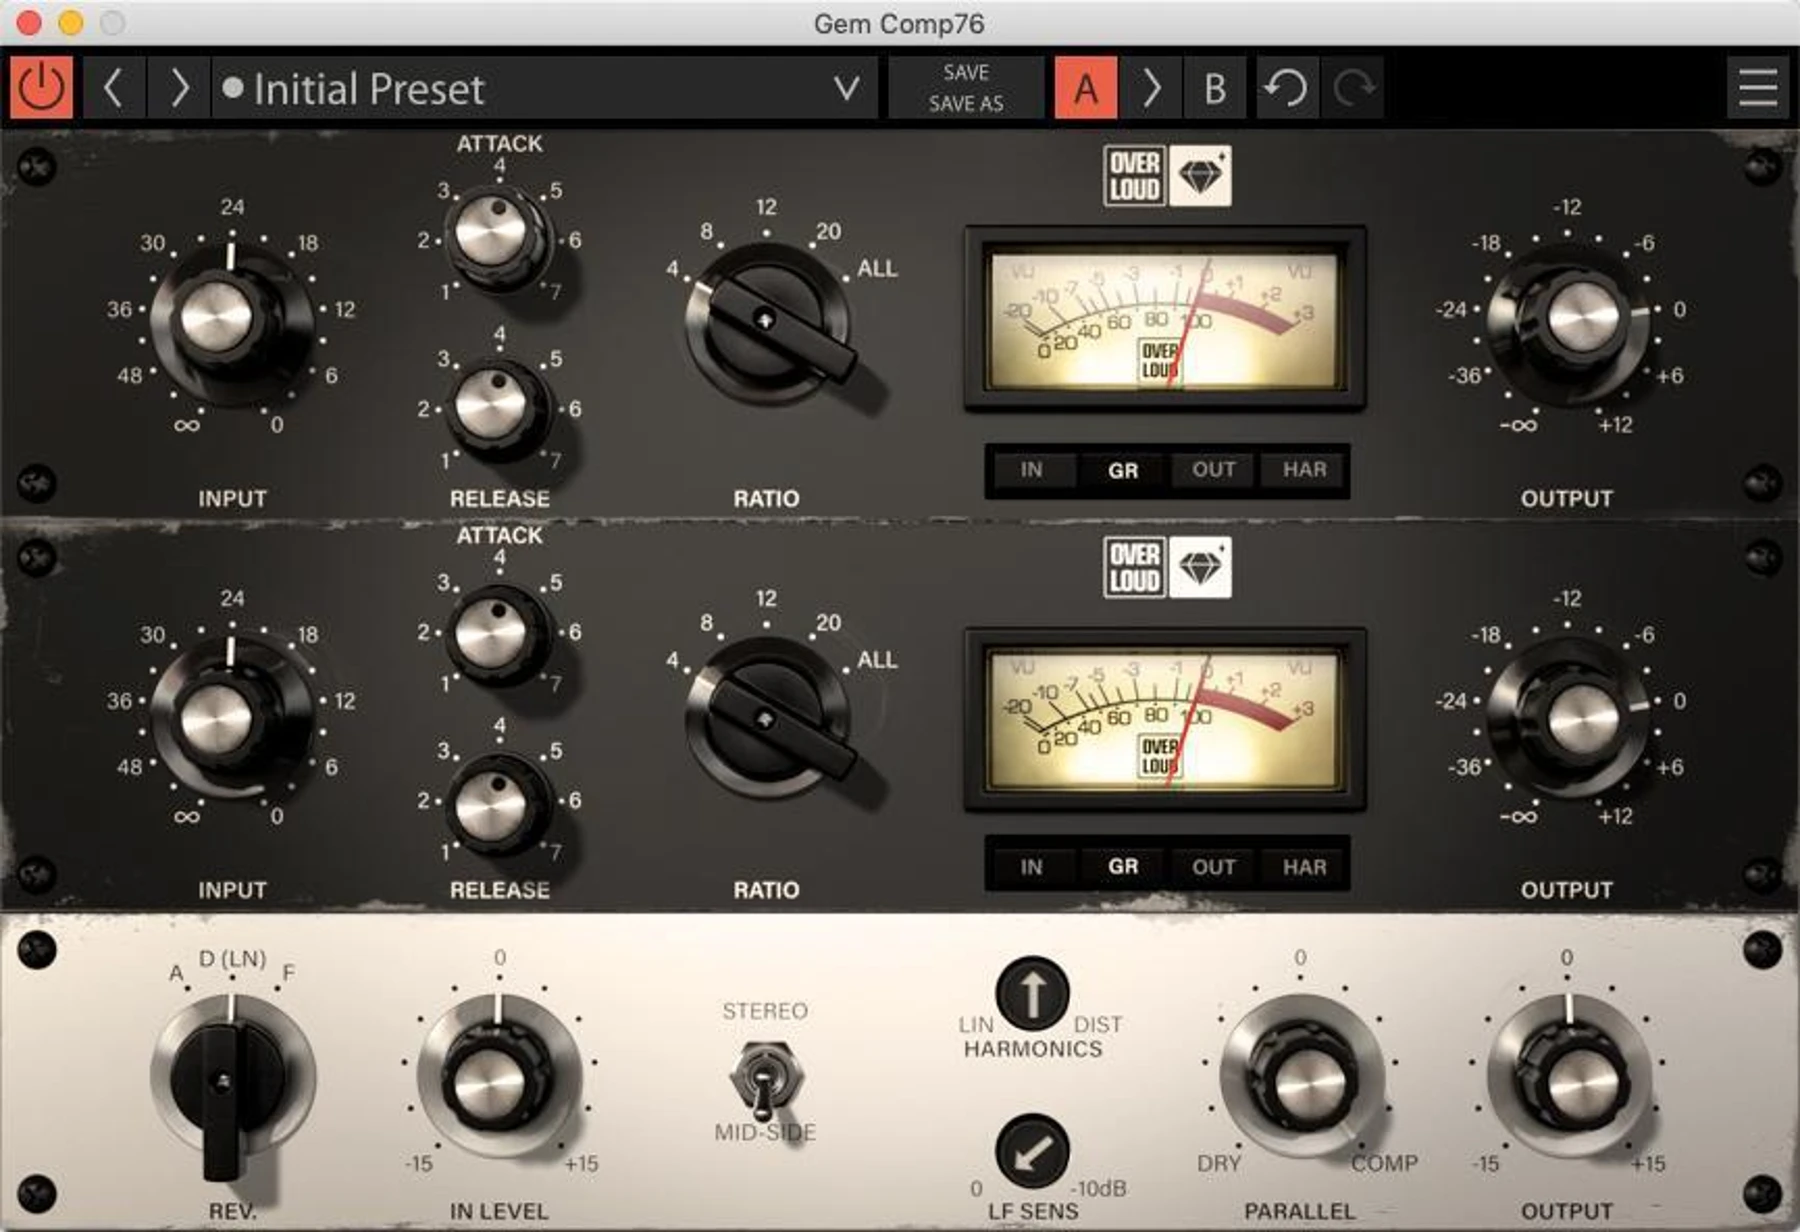This screenshot has width=1800, height=1232.
Task: Set top channel meter to OUT
Action: (1213, 470)
